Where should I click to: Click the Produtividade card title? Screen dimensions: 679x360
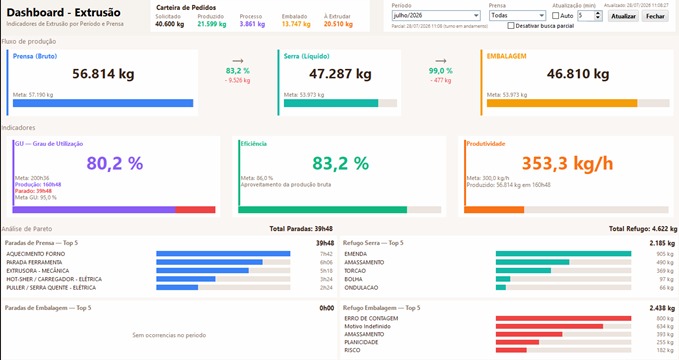click(x=486, y=144)
